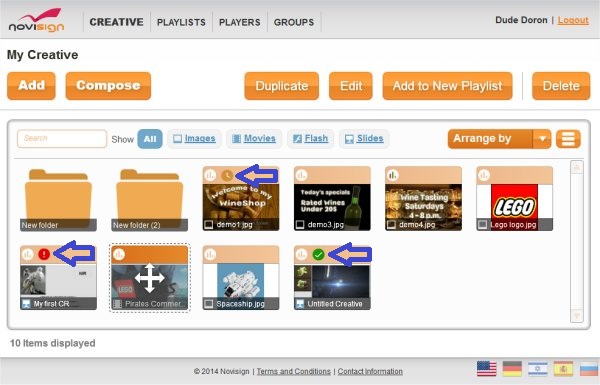Select the United States flag language
600x385 pixels.
pyautogui.click(x=486, y=369)
